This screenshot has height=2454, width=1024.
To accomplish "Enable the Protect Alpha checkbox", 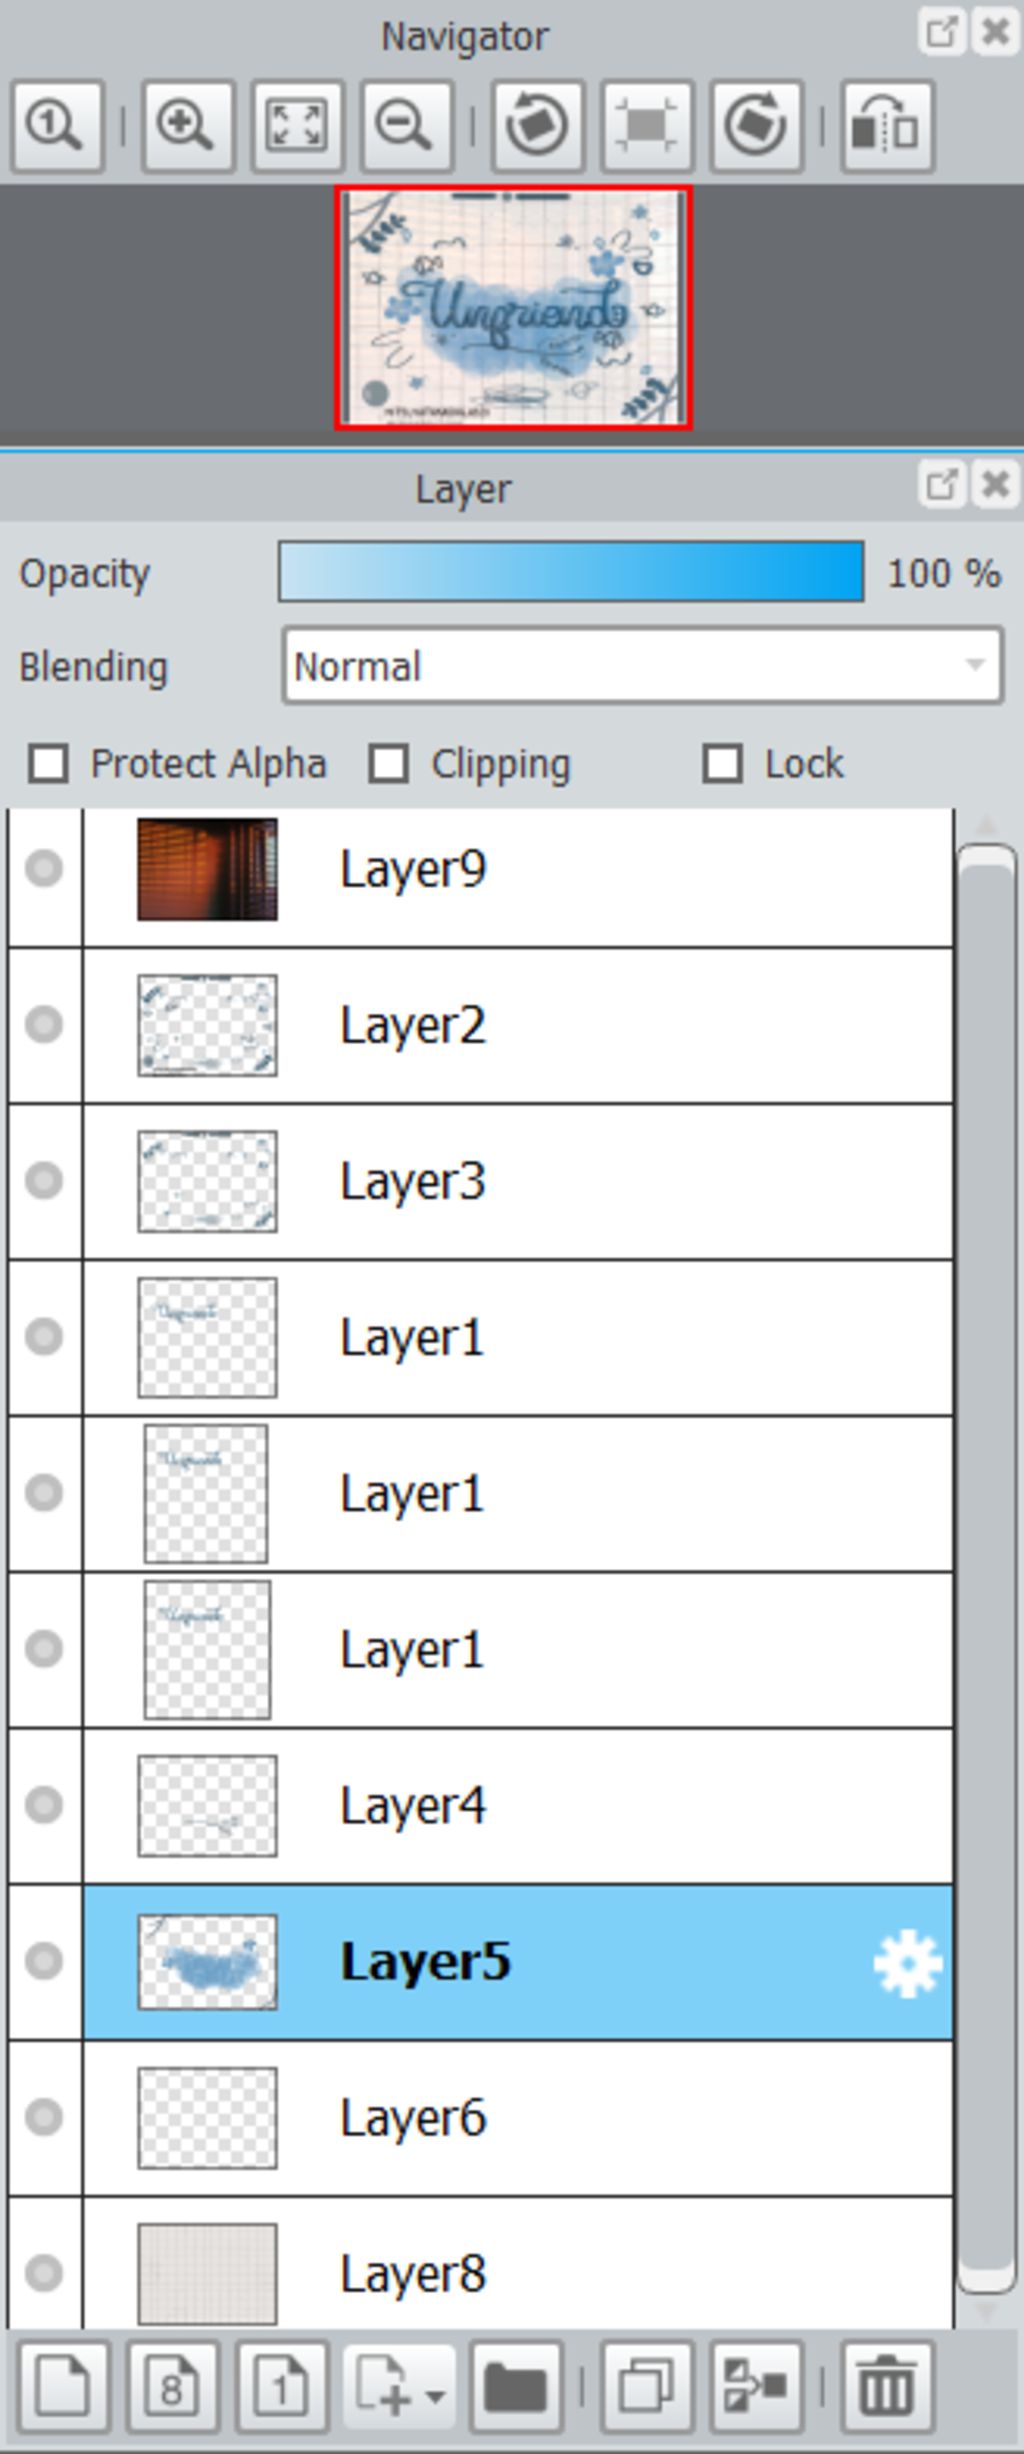I will 49,764.
